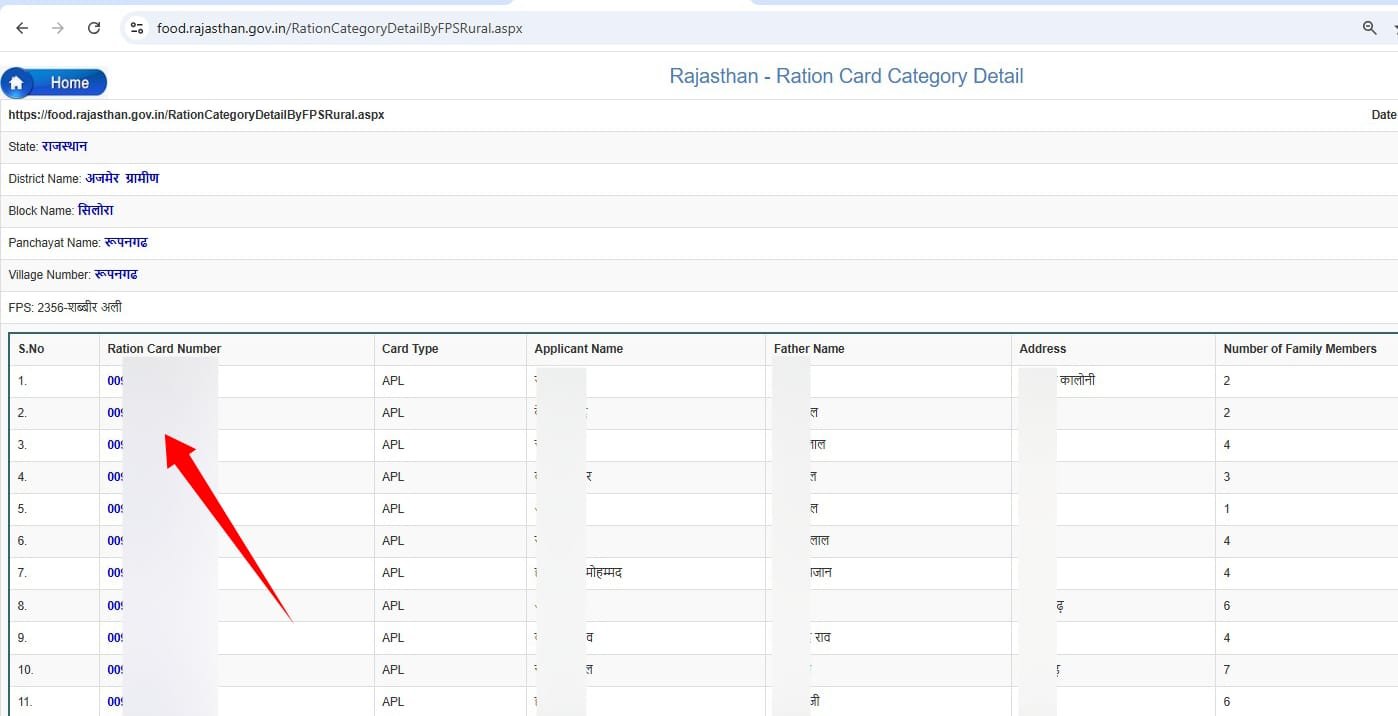Open ration card number link in row 10
This screenshot has width=1398, height=716.
pyautogui.click(x=115, y=670)
